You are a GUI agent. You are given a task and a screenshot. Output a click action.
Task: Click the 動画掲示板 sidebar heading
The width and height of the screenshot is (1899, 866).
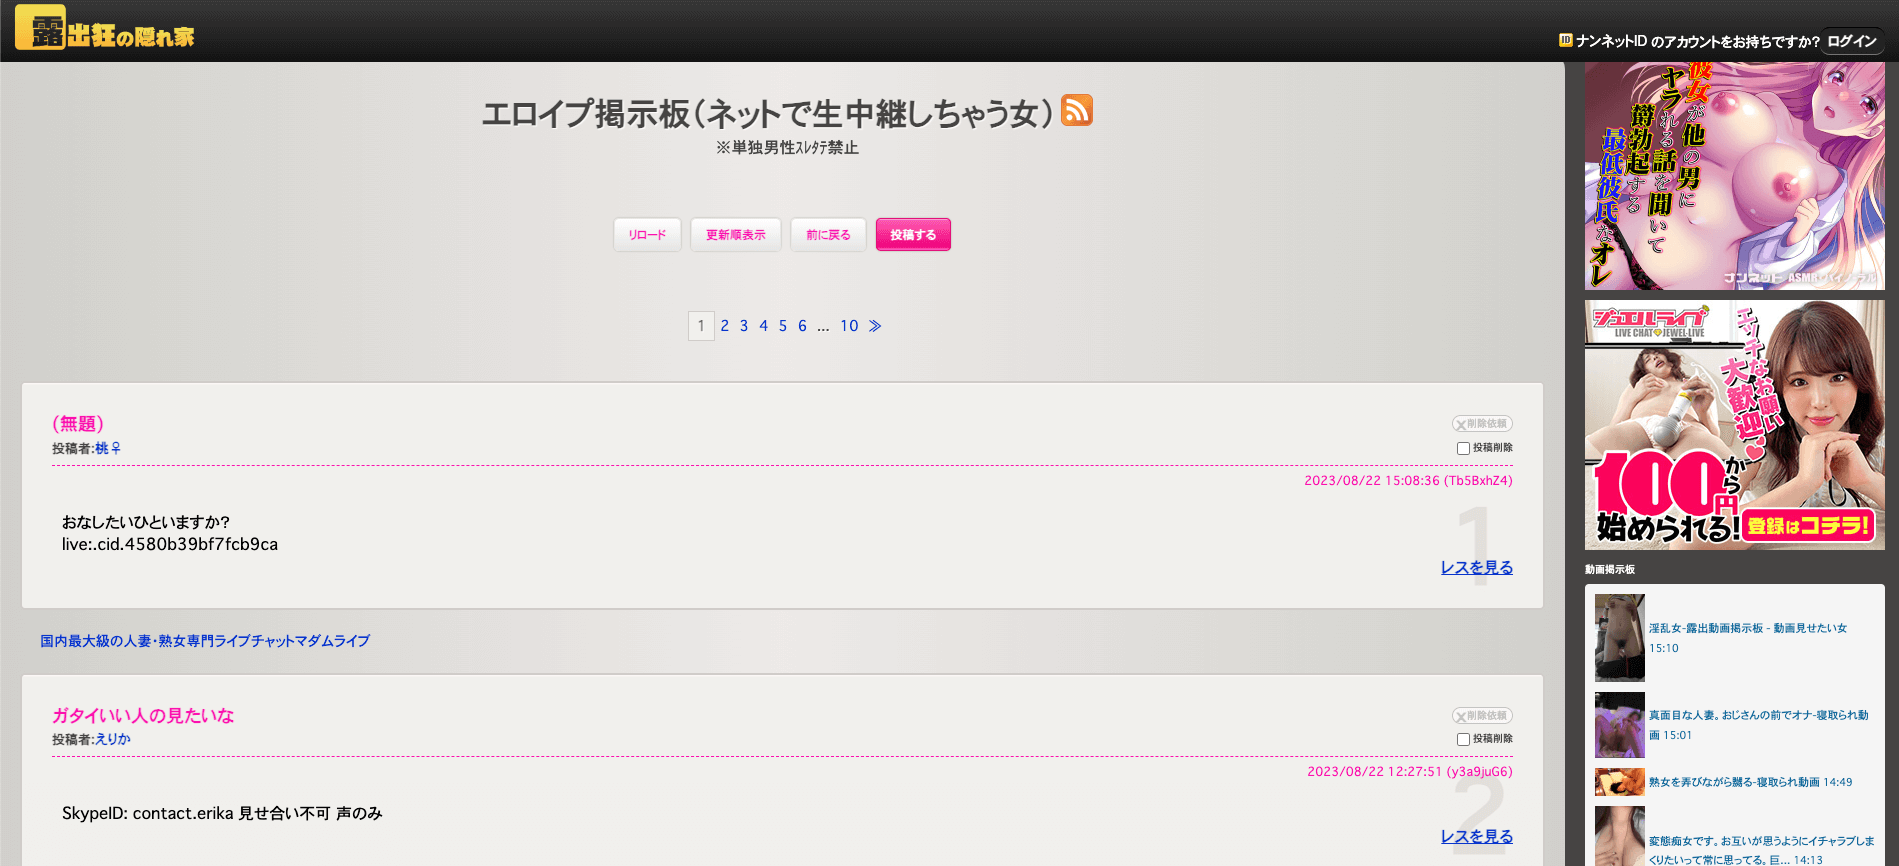pyautogui.click(x=1610, y=570)
